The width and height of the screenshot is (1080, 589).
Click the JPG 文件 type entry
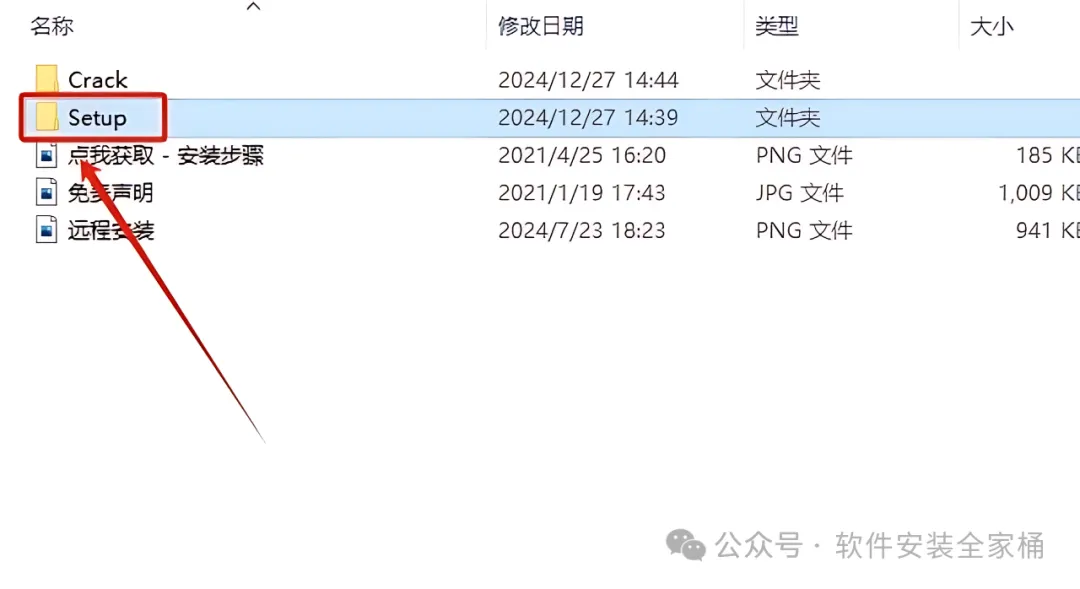click(800, 192)
